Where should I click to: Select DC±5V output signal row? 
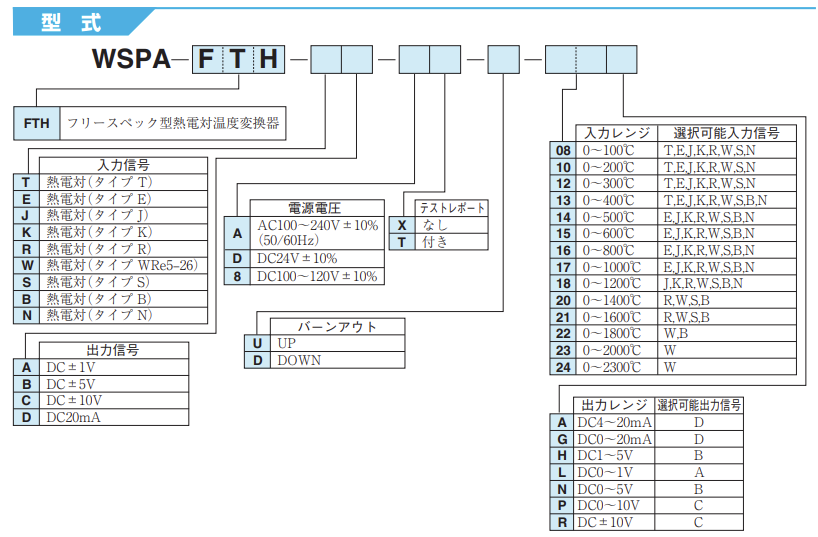[x=101, y=384]
